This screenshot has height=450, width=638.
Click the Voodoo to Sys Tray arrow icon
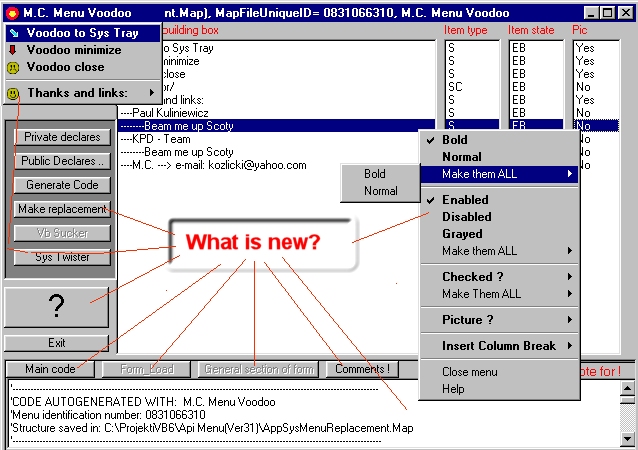[13, 32]
